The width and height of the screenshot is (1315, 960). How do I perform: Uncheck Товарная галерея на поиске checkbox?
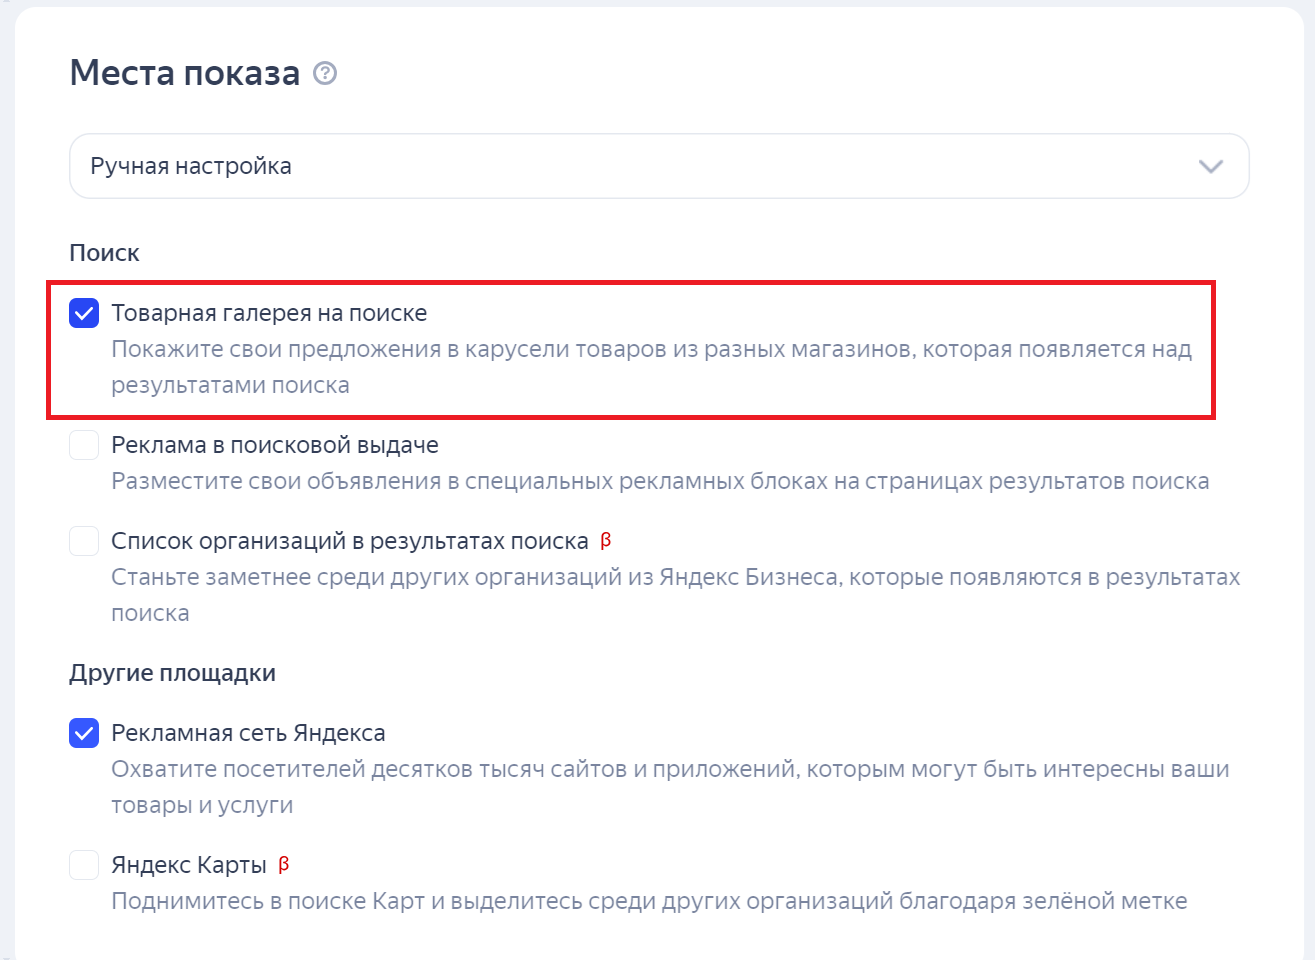point(84,313)
